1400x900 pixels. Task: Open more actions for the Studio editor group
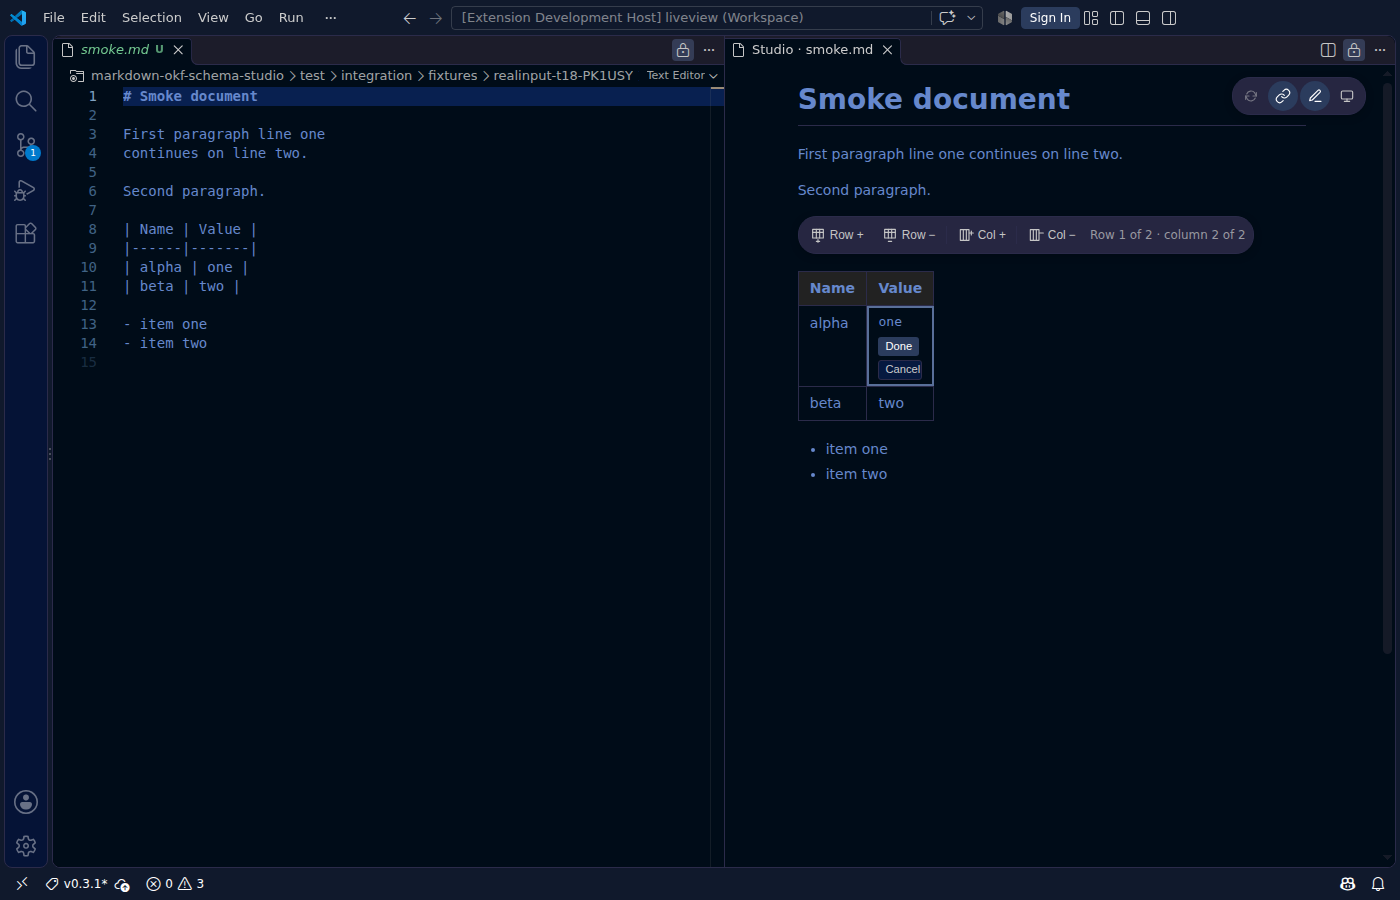pos(1380,50)
